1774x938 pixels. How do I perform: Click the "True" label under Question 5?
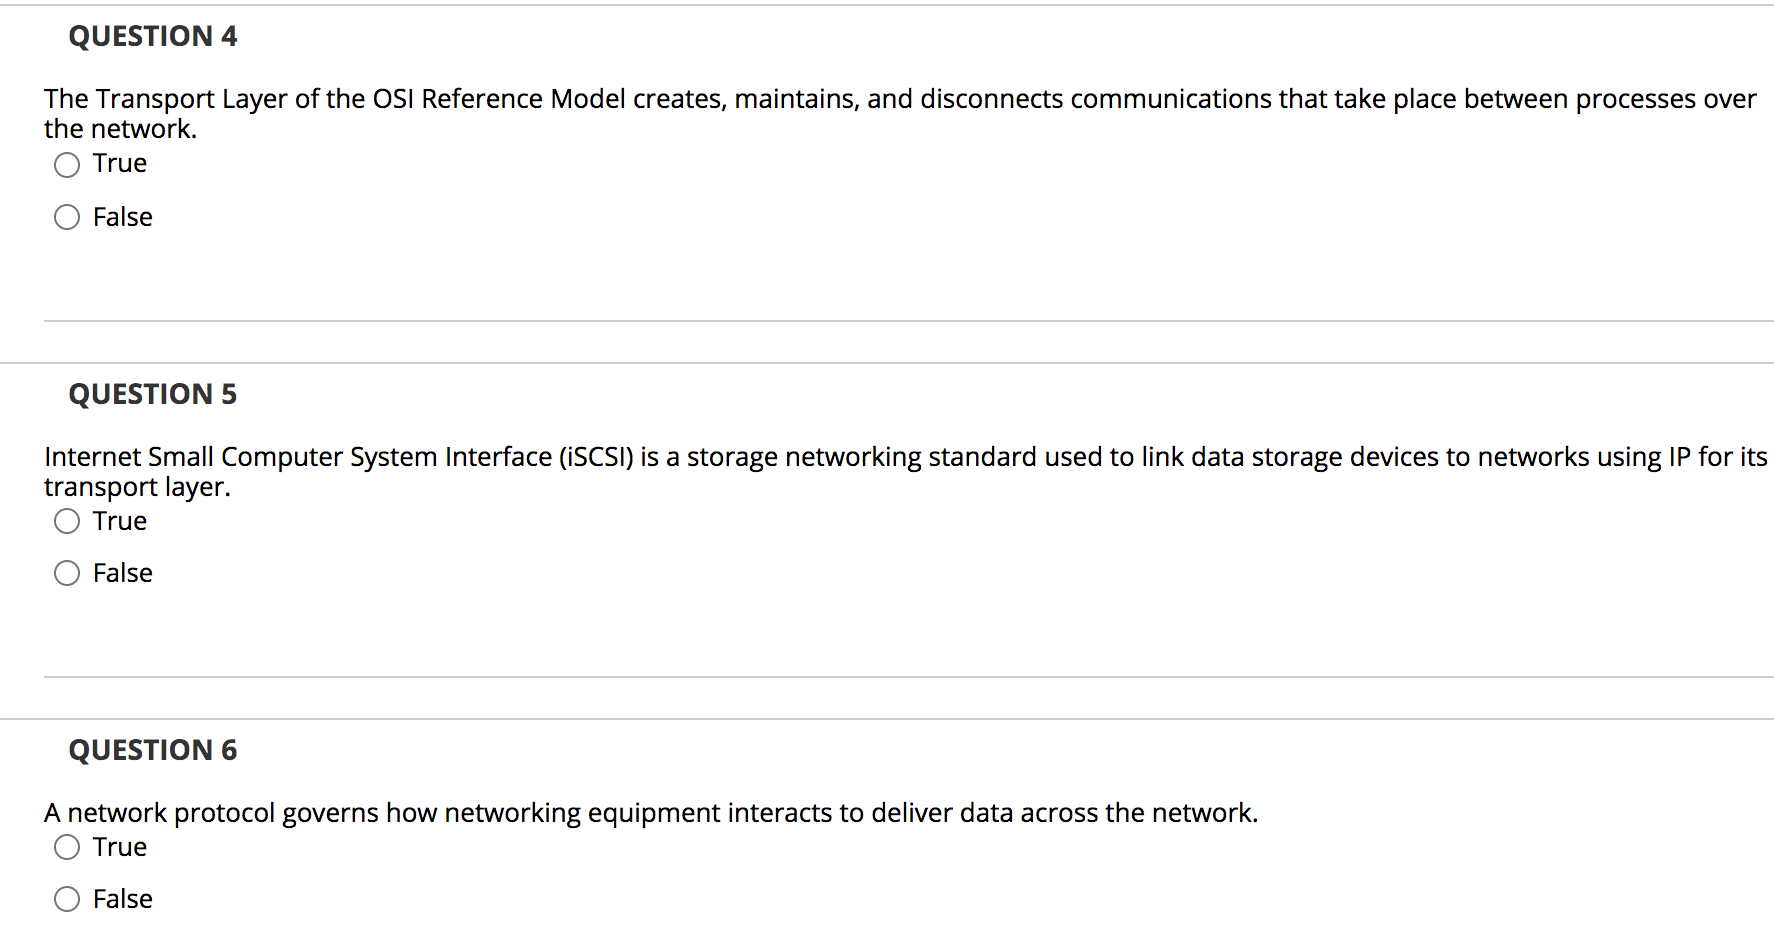coord(120,521)
